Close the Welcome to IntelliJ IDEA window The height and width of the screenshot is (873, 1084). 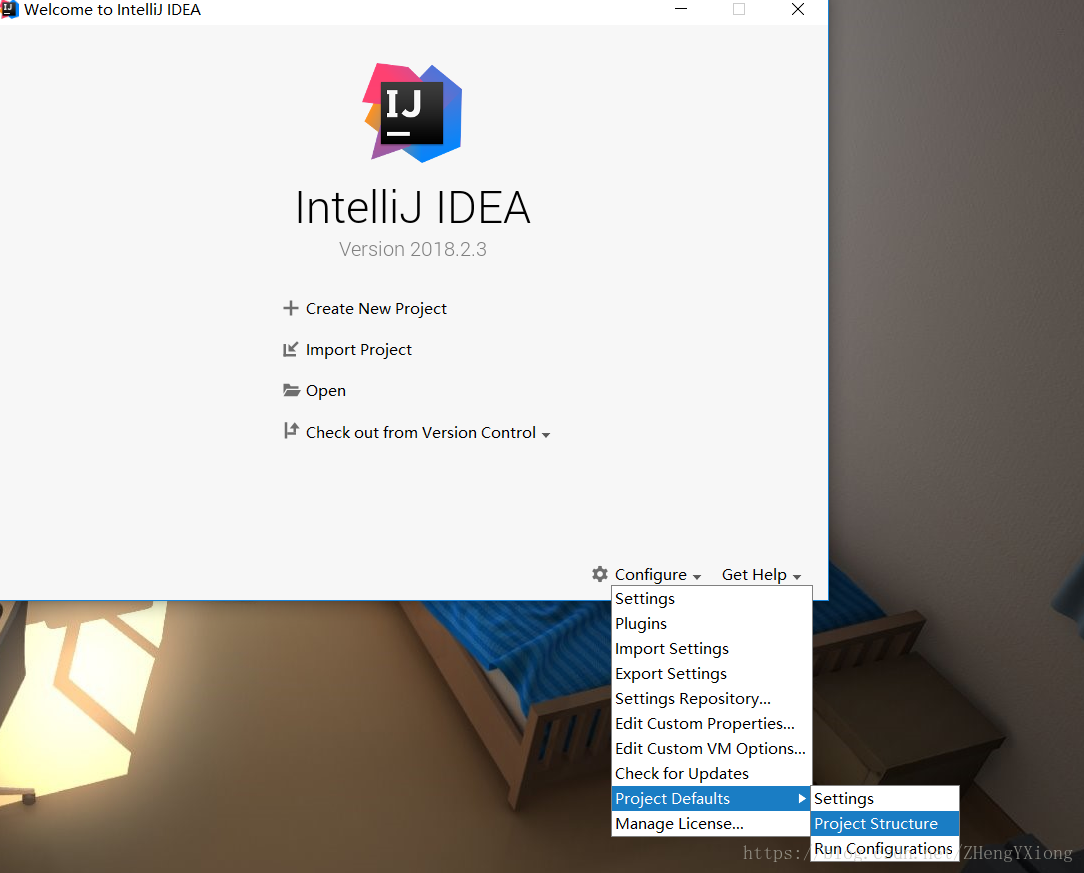(x=798, y=9)
